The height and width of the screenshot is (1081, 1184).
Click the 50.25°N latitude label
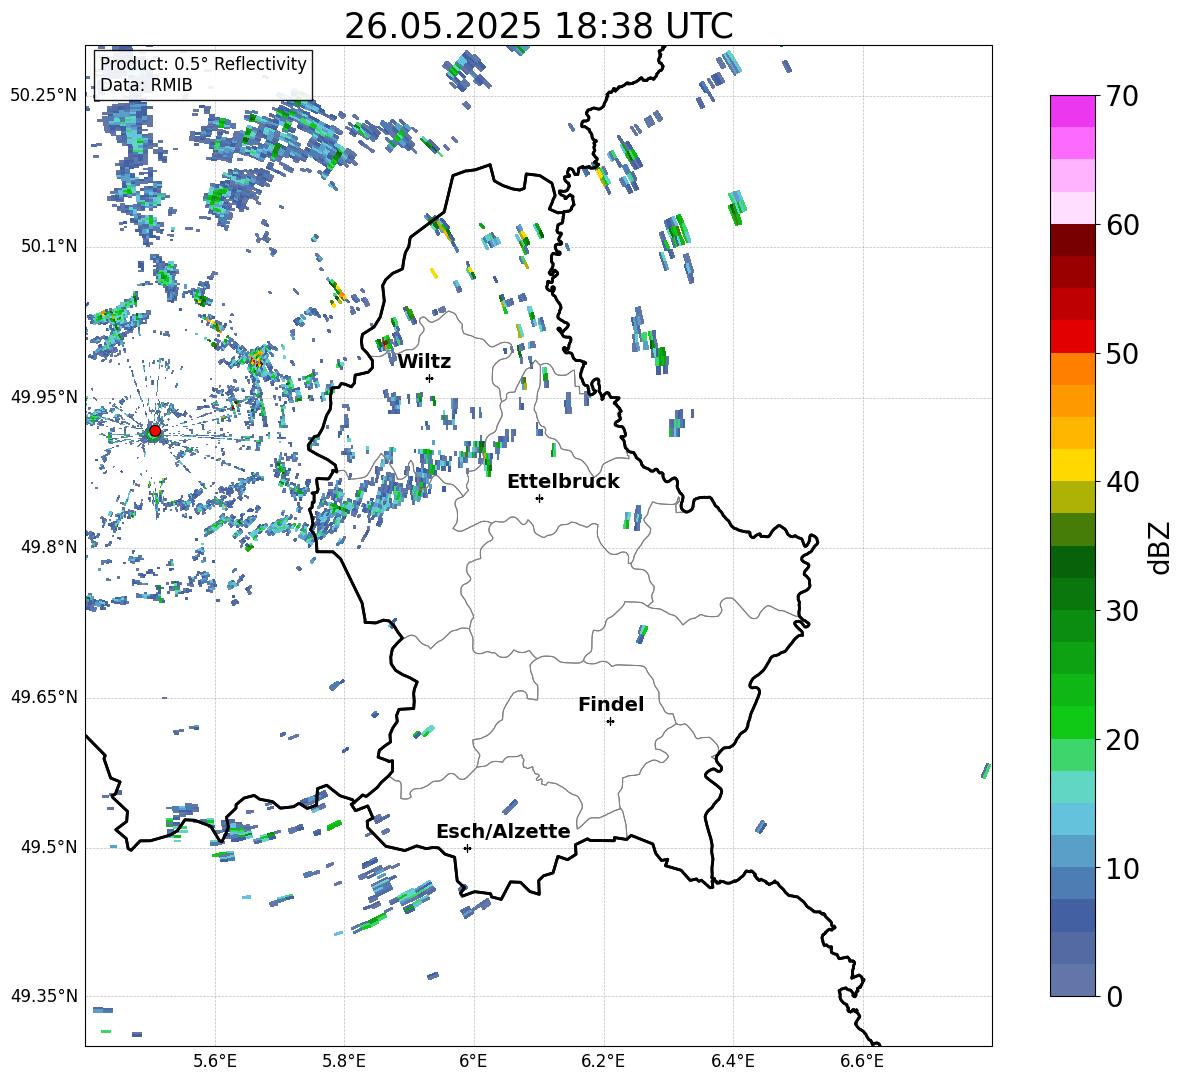point(44,96)
